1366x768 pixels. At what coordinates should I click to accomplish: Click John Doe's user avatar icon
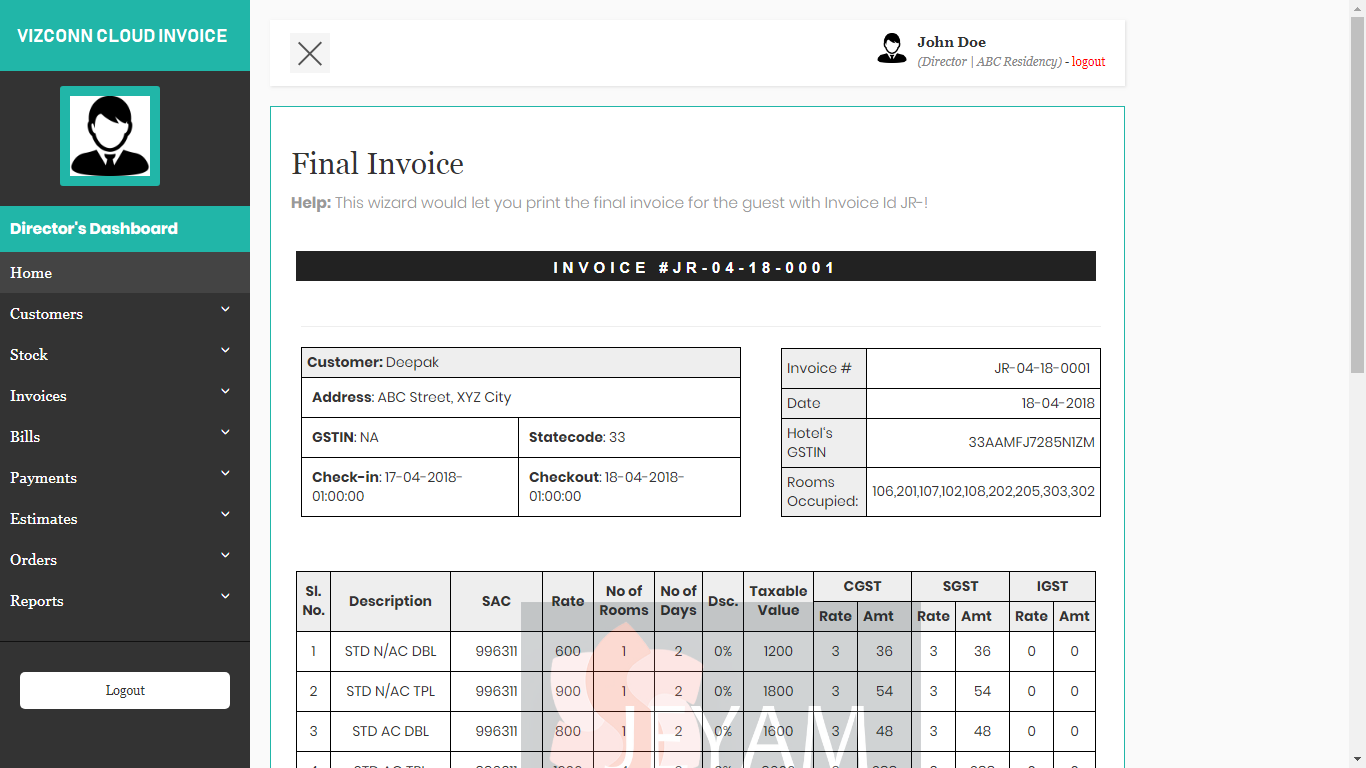(x=891, y=48)
